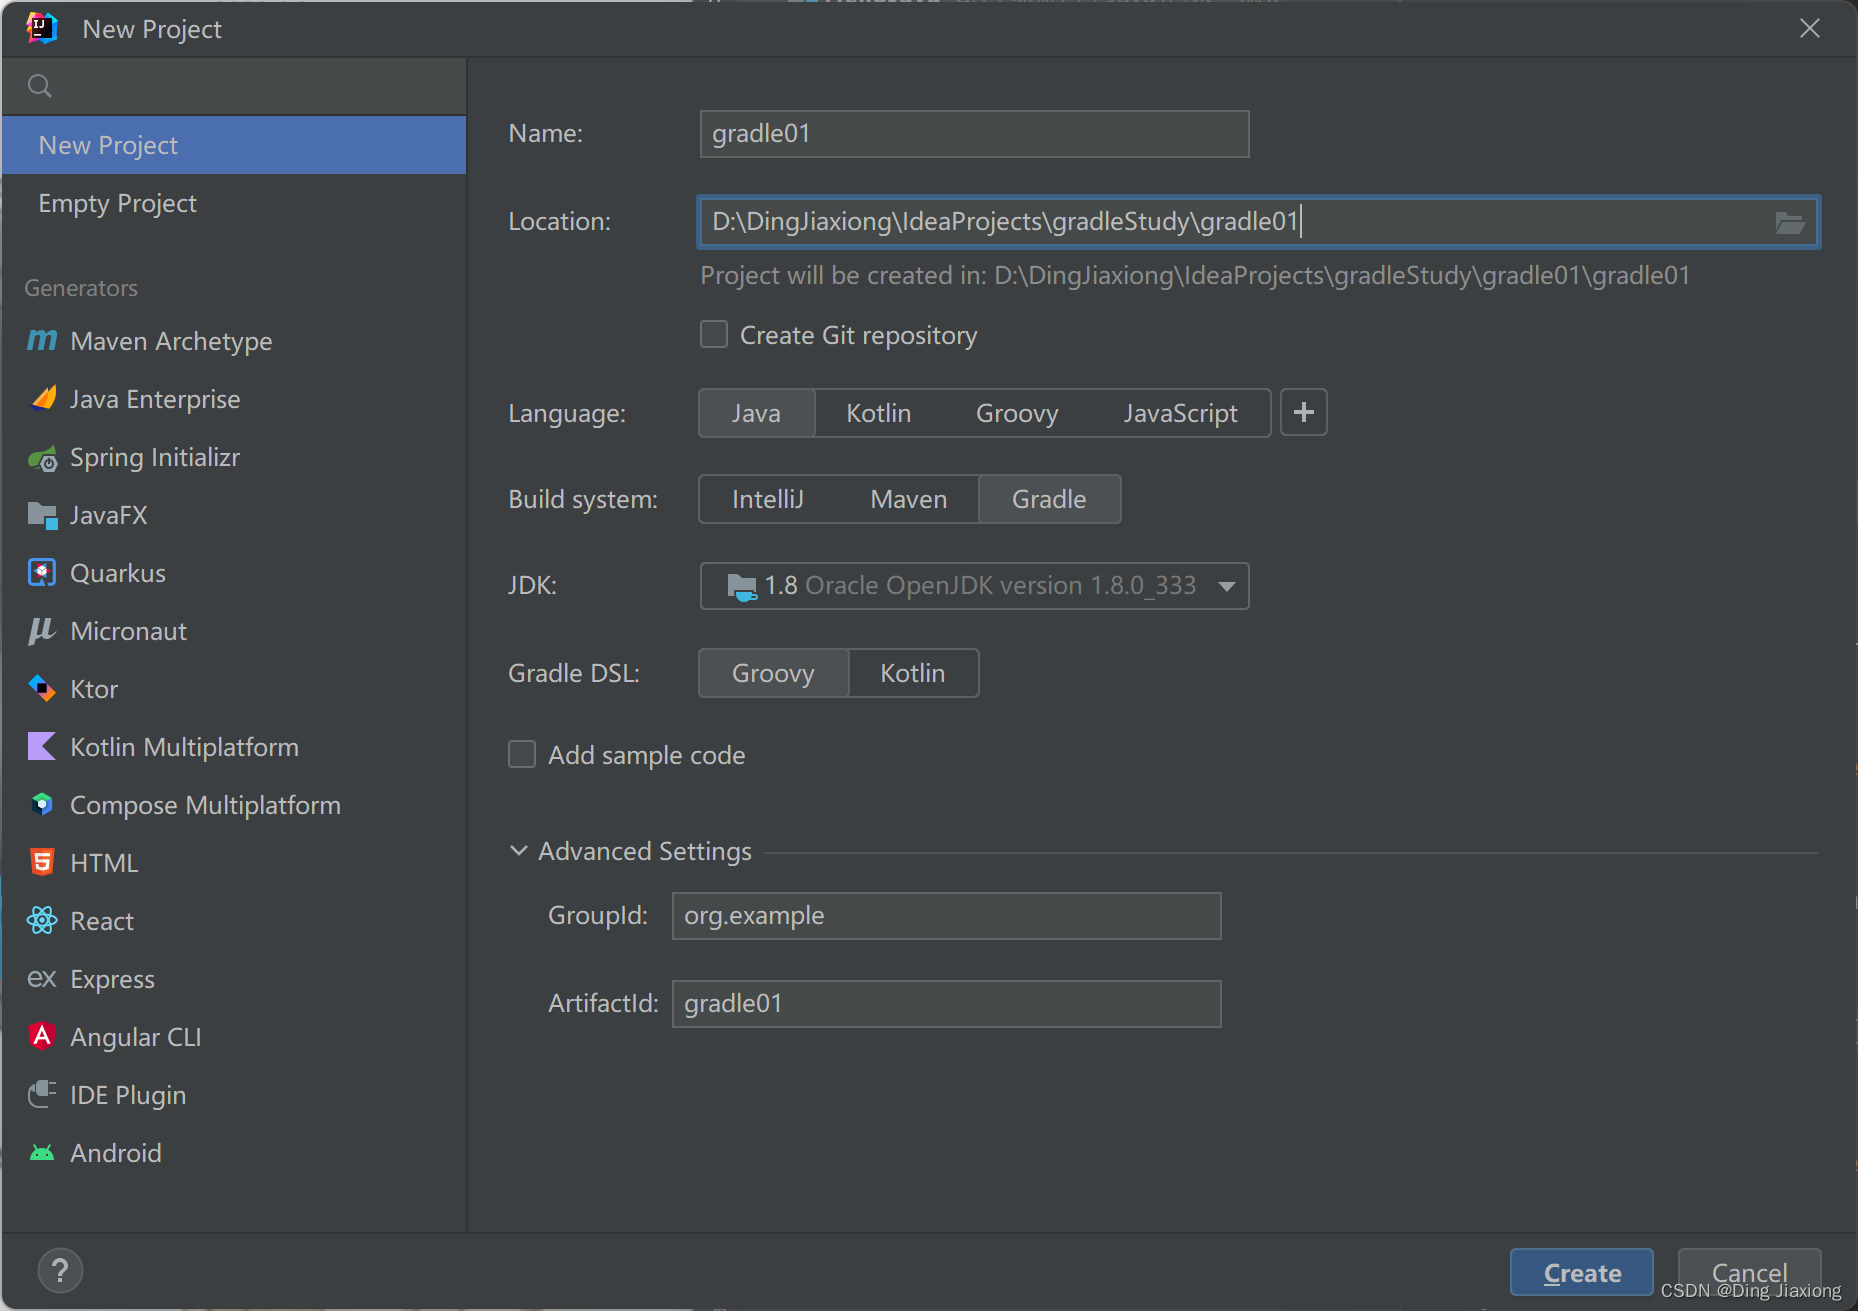Click the Help question mark button

[60, 1271]
